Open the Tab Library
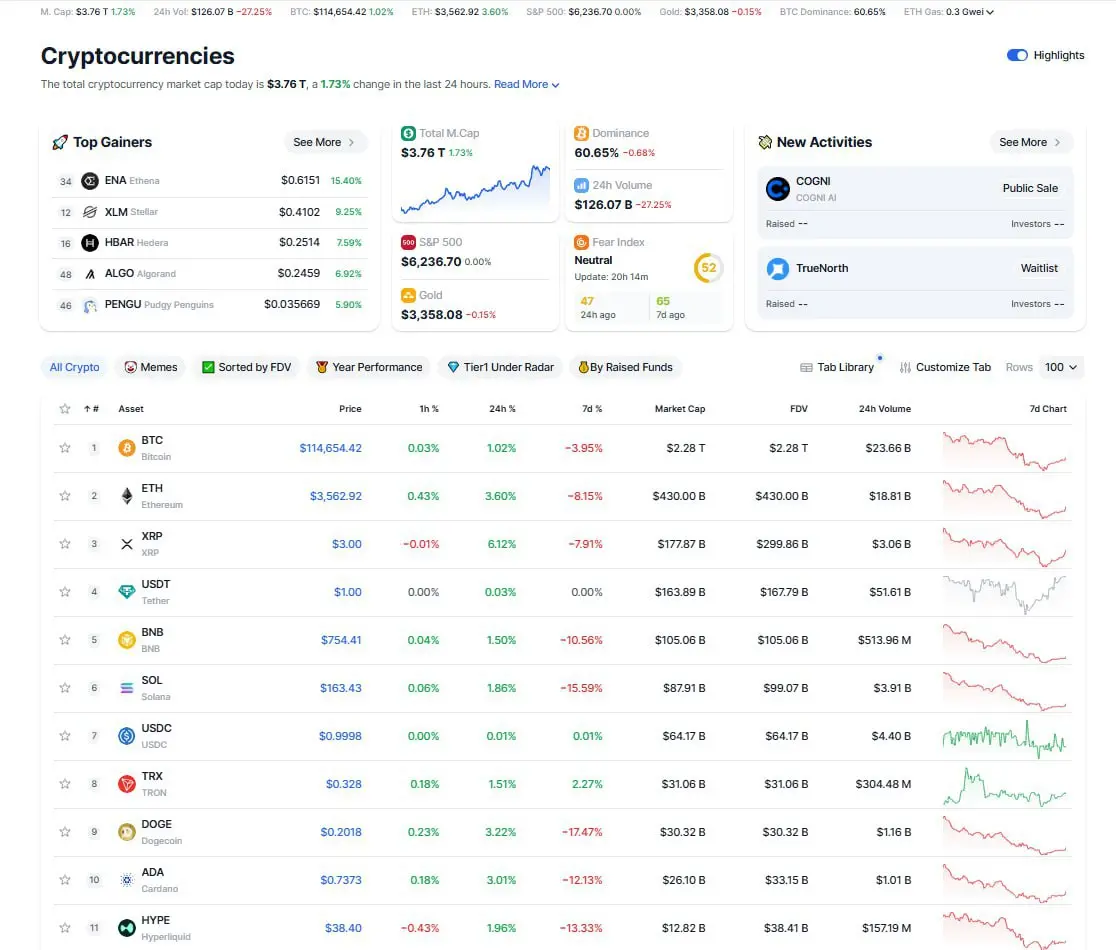Screen dimensions: 1116x950 pos(837,367)
